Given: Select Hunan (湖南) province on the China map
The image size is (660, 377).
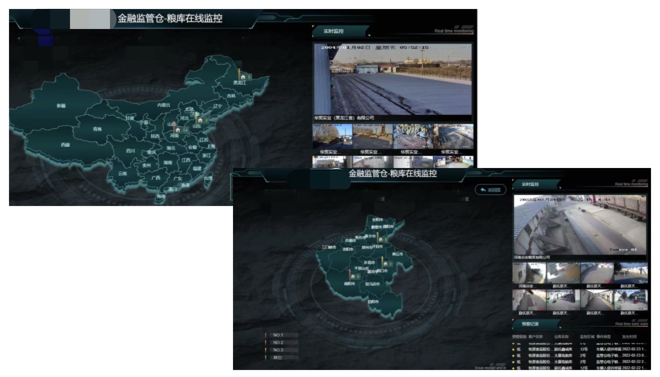Looking at the screenshot, I should pos(168,162).
